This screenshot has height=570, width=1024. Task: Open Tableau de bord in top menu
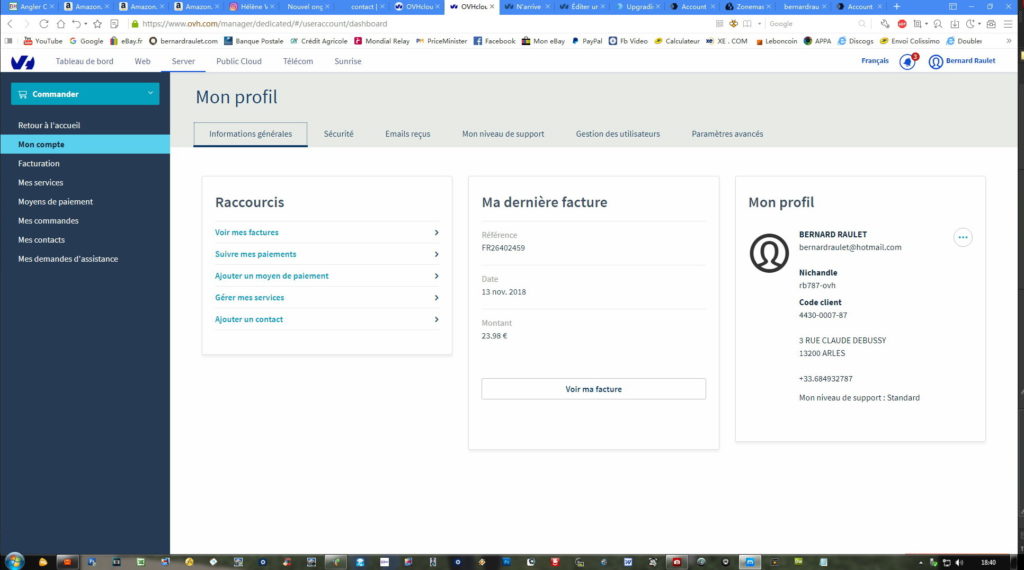(84, 61)
